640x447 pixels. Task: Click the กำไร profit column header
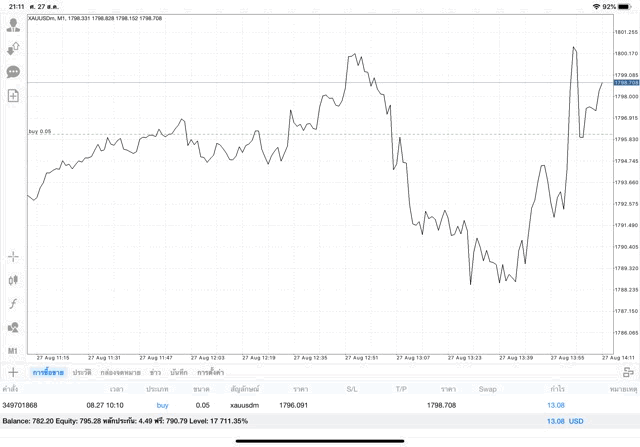556,388
